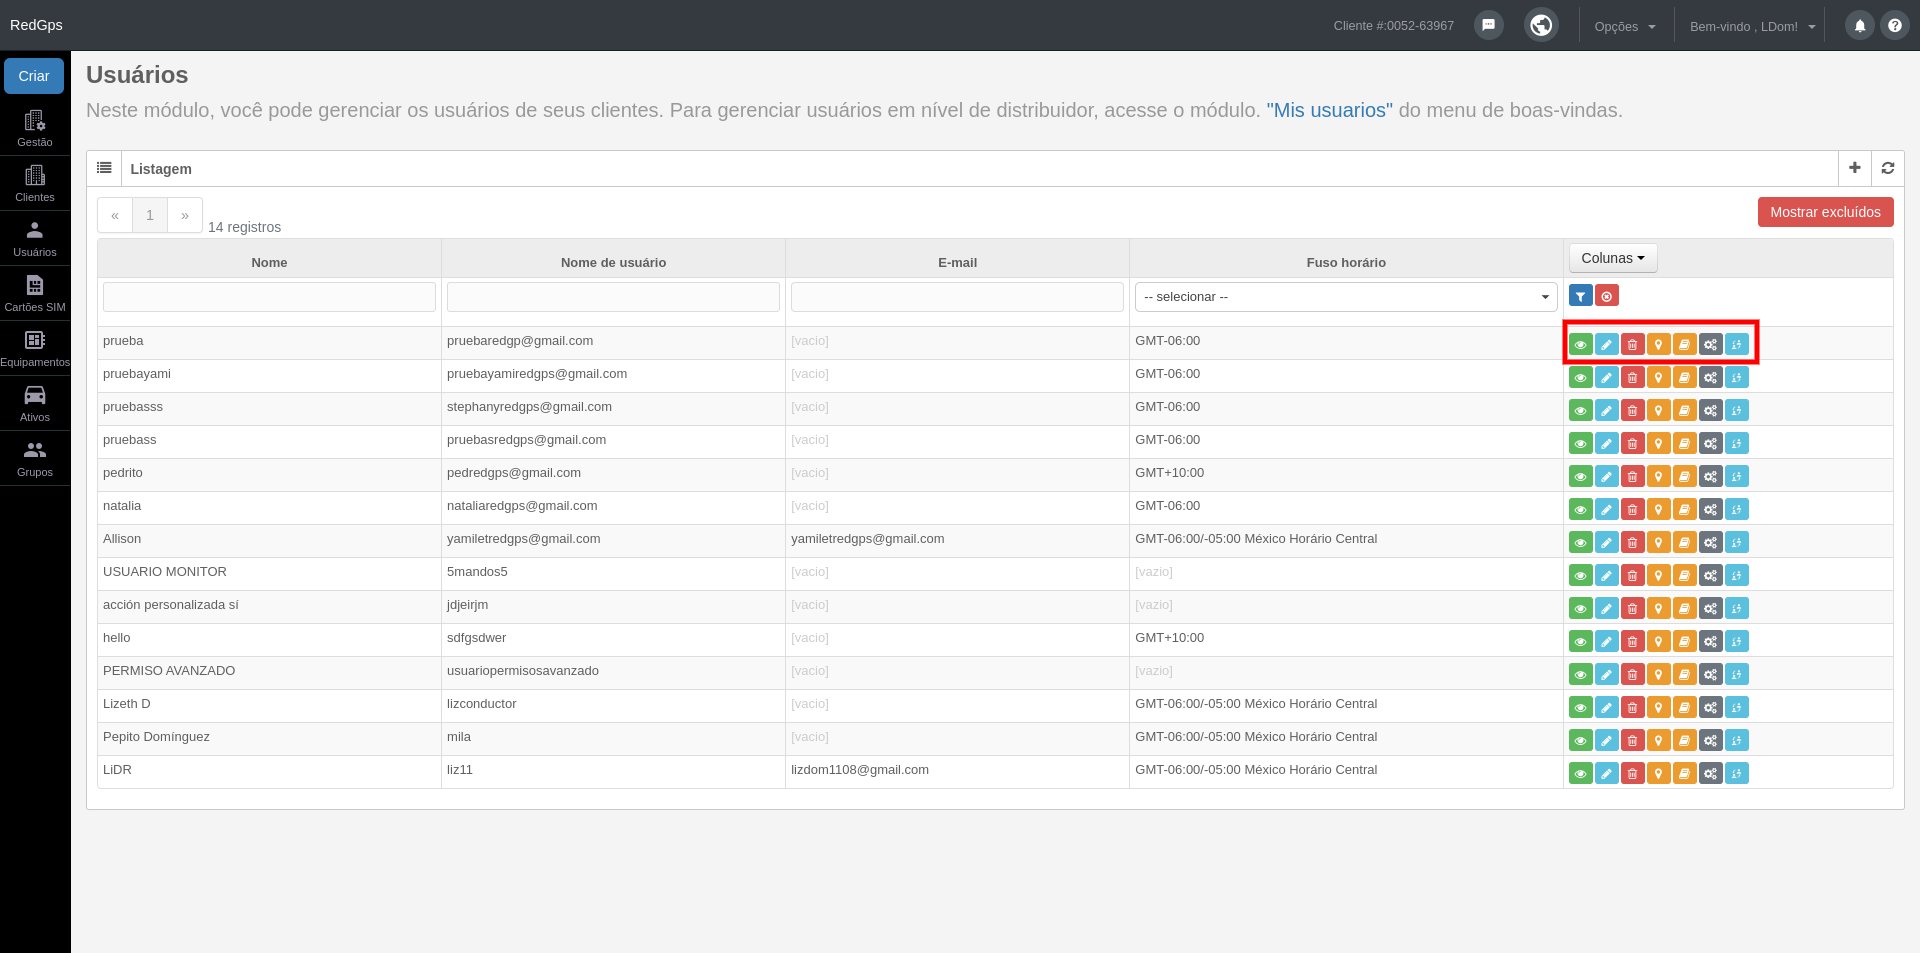Viewport: 1920px width, 953px height.
Task: Clear filters with the red circle-x button
Action: tap(1606, 296)
